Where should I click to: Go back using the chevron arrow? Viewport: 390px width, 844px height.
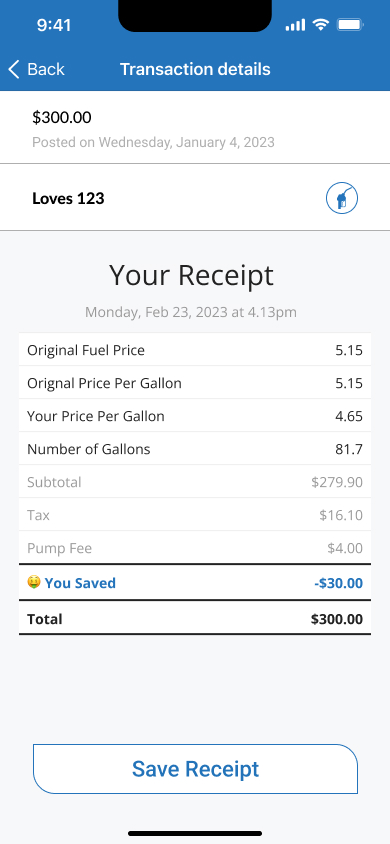pos(14,69)
